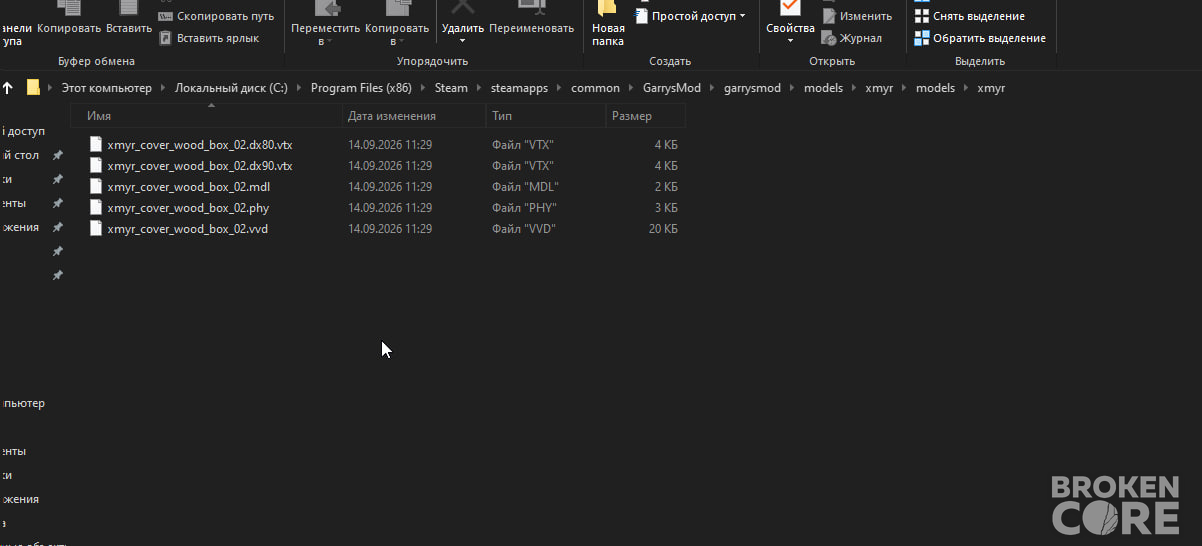Screen dimensions: 1202x546
Task: Go to GarrysMod in the address bar
Action: (x=672, y=88)
